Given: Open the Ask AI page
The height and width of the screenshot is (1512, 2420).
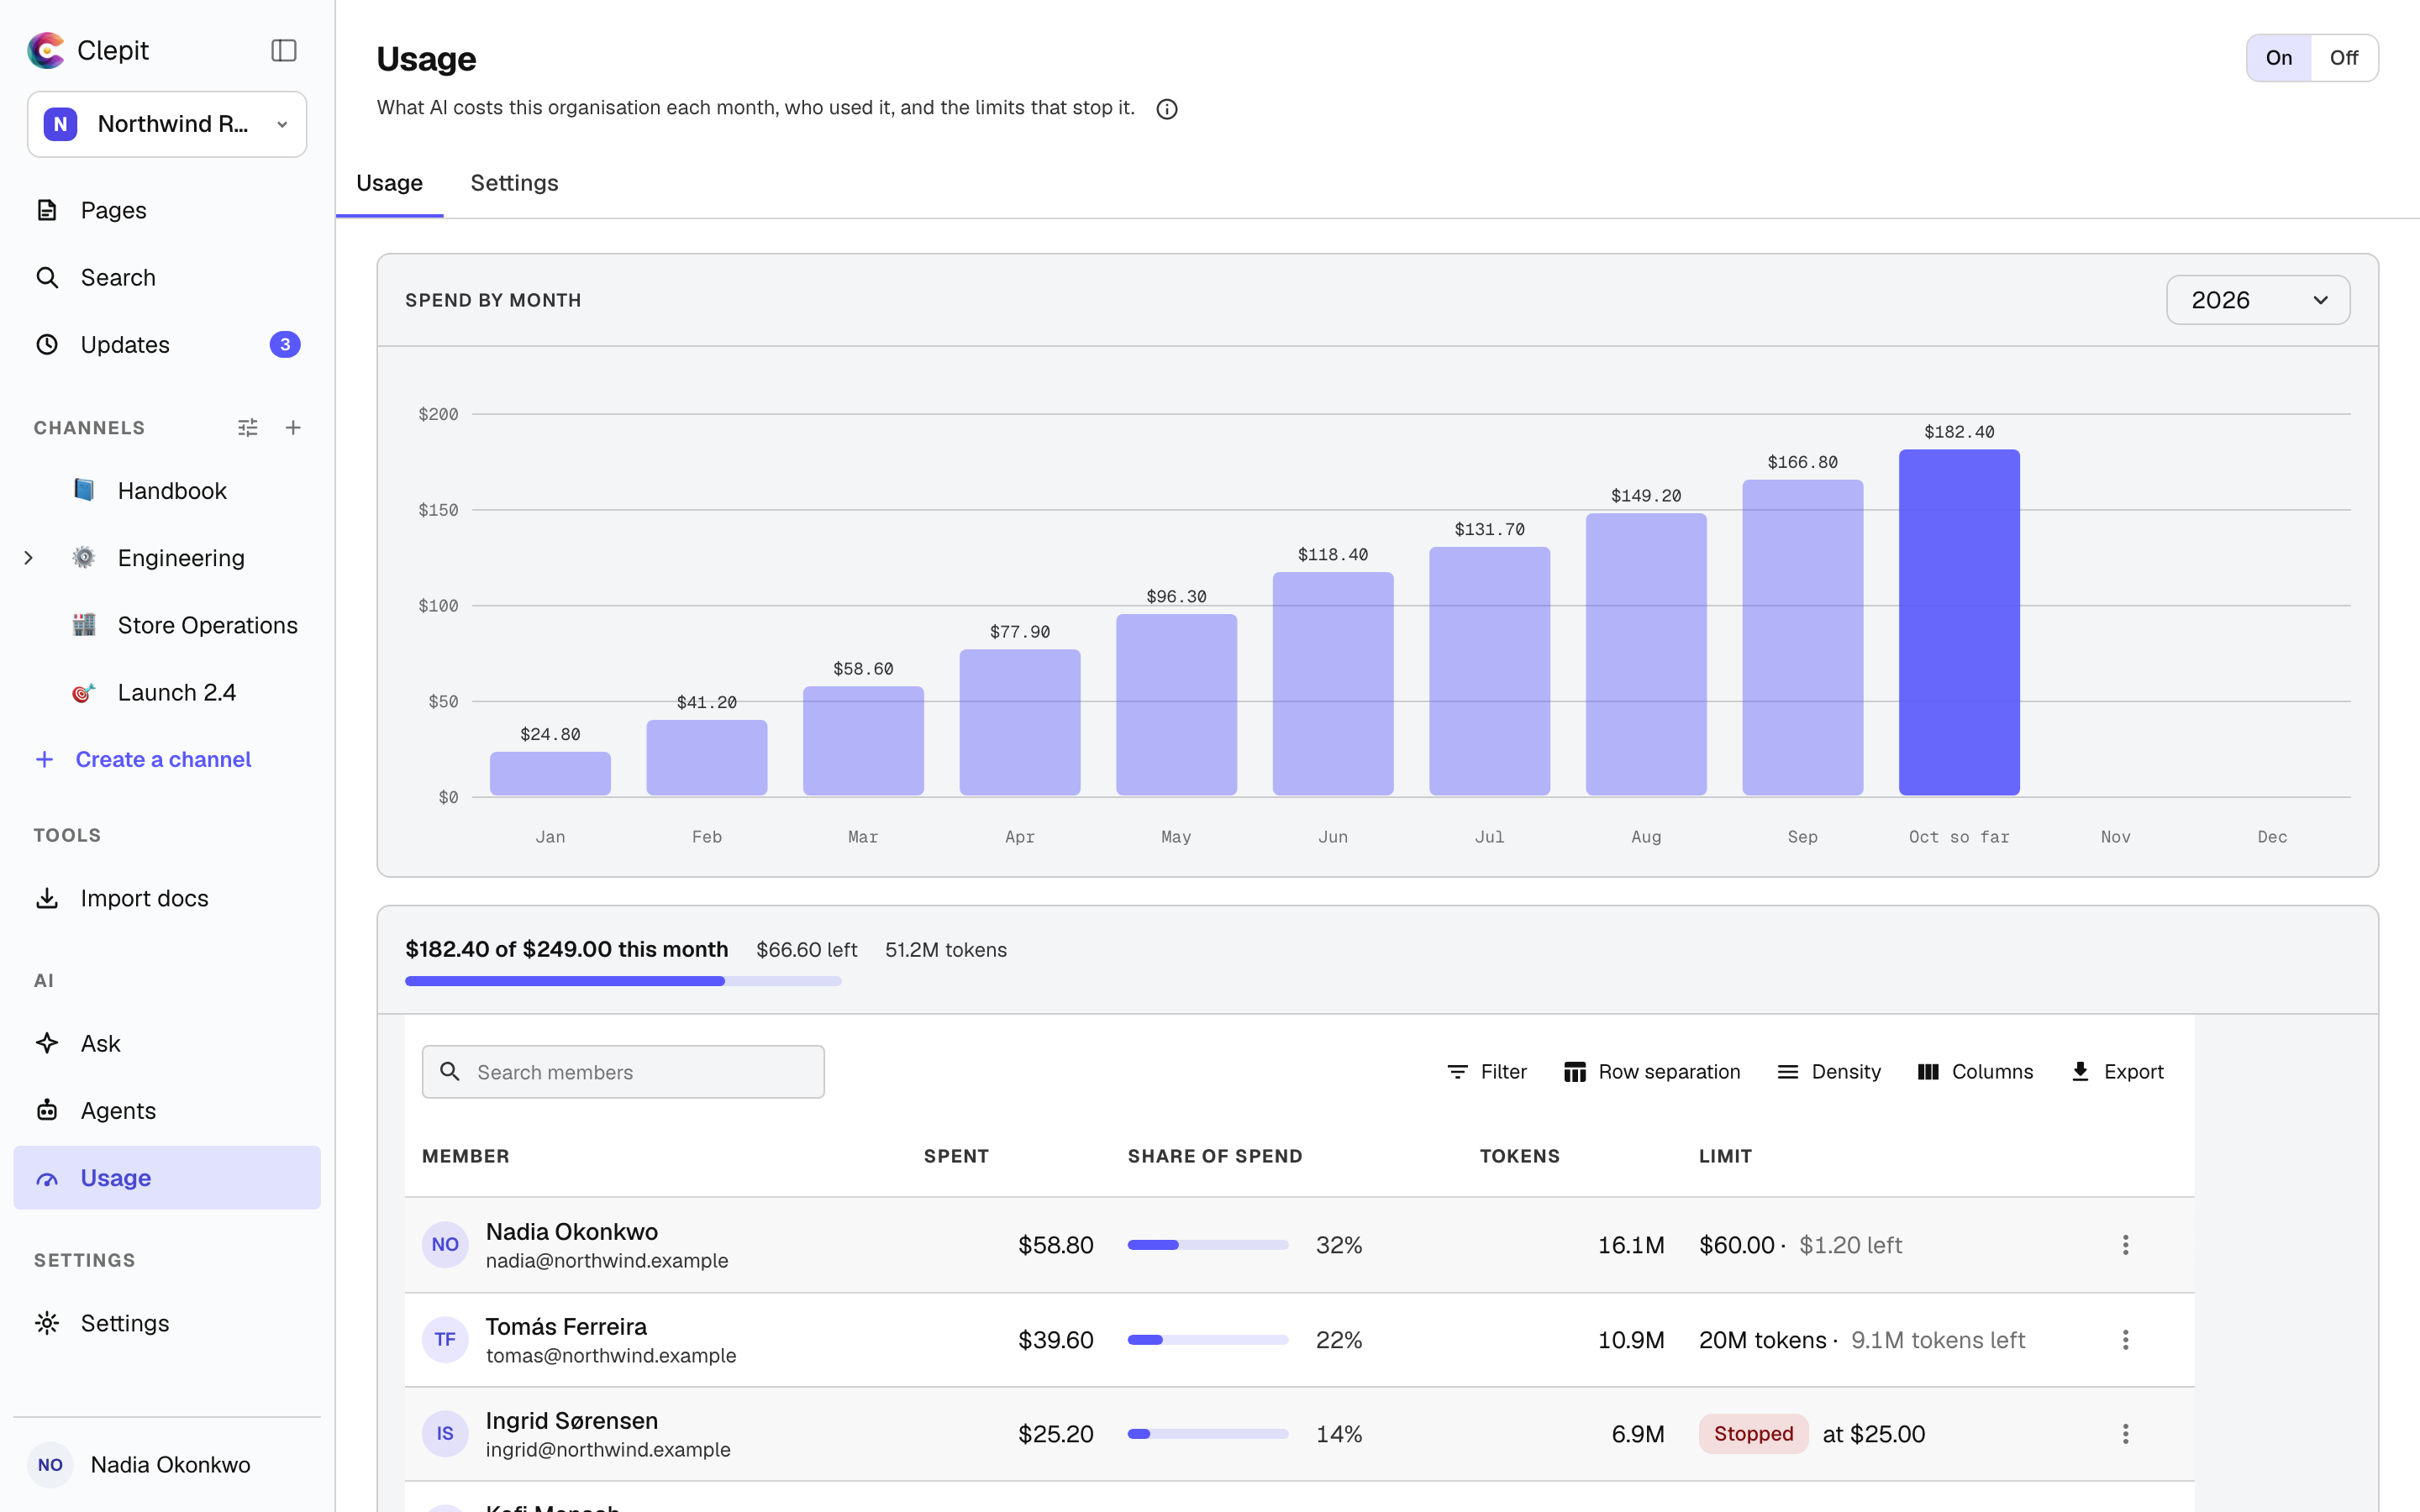Looking at the screenshot, I should point(167,1043).
